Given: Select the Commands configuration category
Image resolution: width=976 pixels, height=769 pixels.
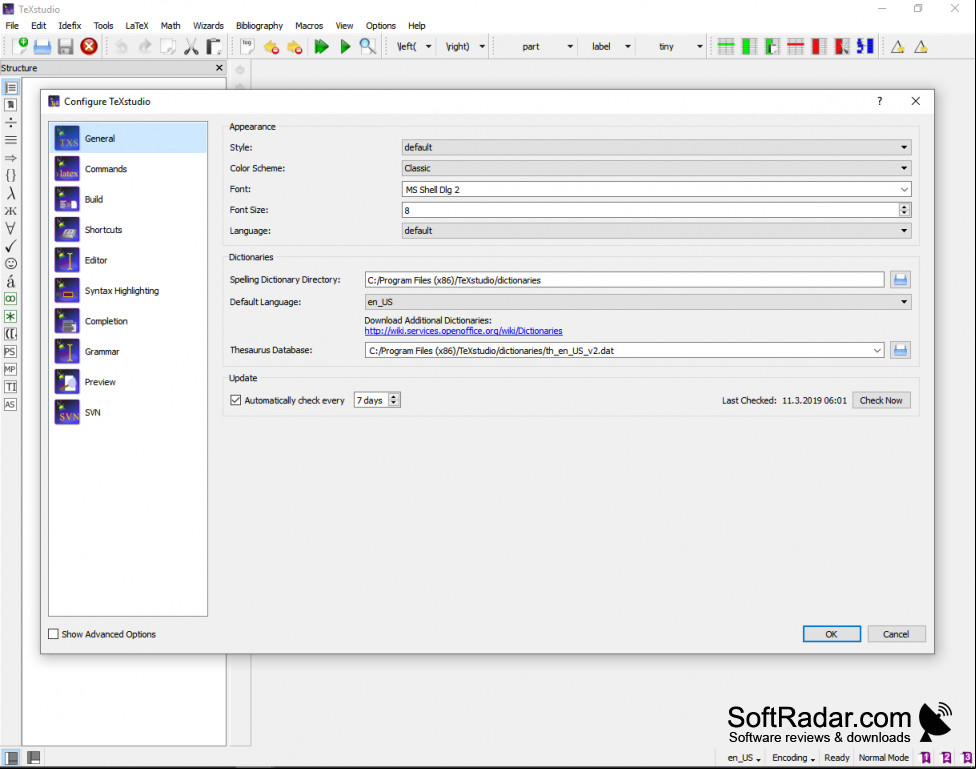Looking at the screenshot, I should tap(128, 169).
